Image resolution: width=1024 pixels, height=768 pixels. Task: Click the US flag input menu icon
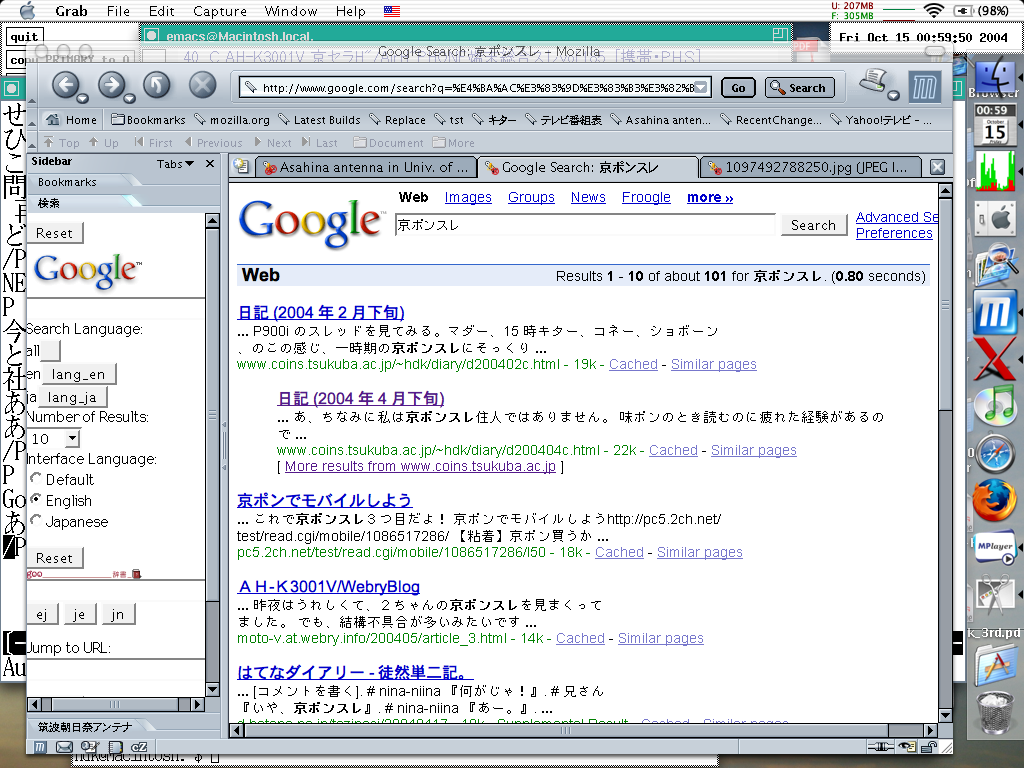coord(392,11)
